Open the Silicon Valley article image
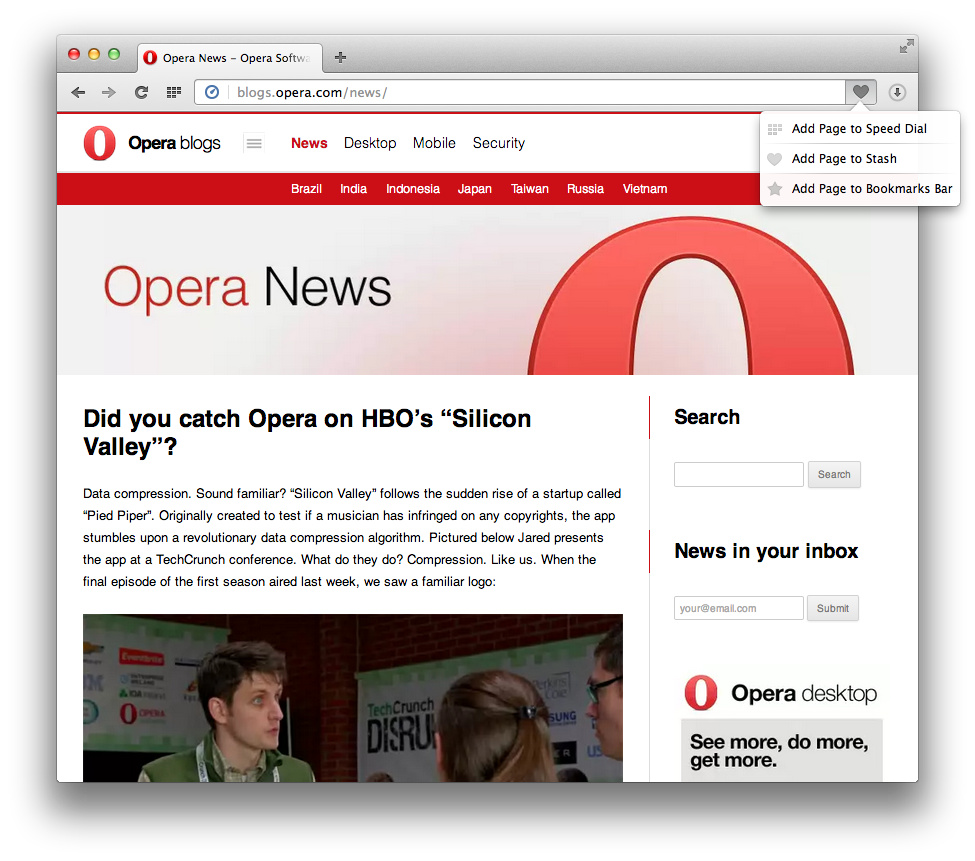Screen dimensions: 975x861 352,697
